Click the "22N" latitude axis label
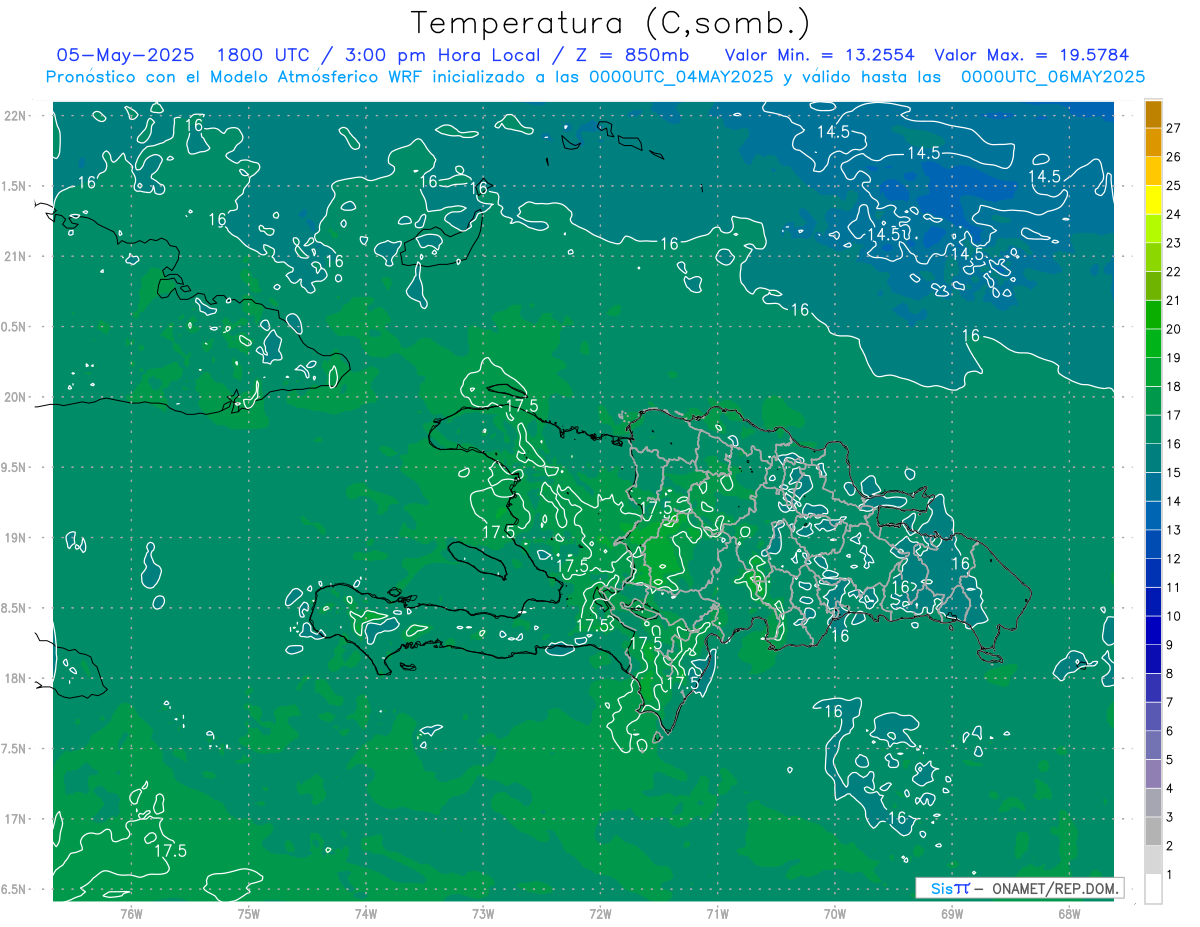 tap(15, 116)
